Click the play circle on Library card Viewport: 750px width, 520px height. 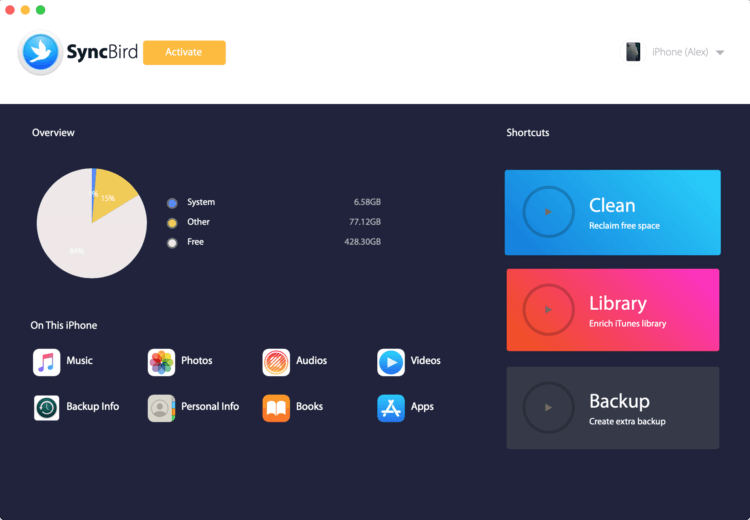[x=549, y=310]
